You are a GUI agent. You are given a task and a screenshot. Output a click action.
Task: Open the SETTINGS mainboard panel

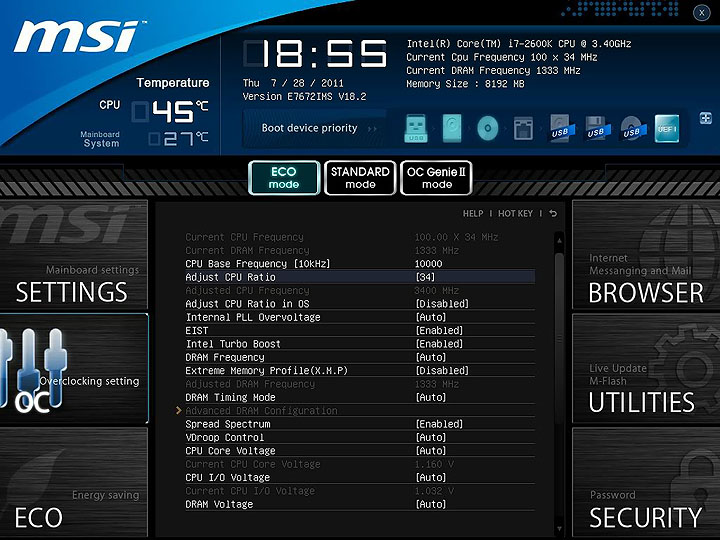[73, 255]
